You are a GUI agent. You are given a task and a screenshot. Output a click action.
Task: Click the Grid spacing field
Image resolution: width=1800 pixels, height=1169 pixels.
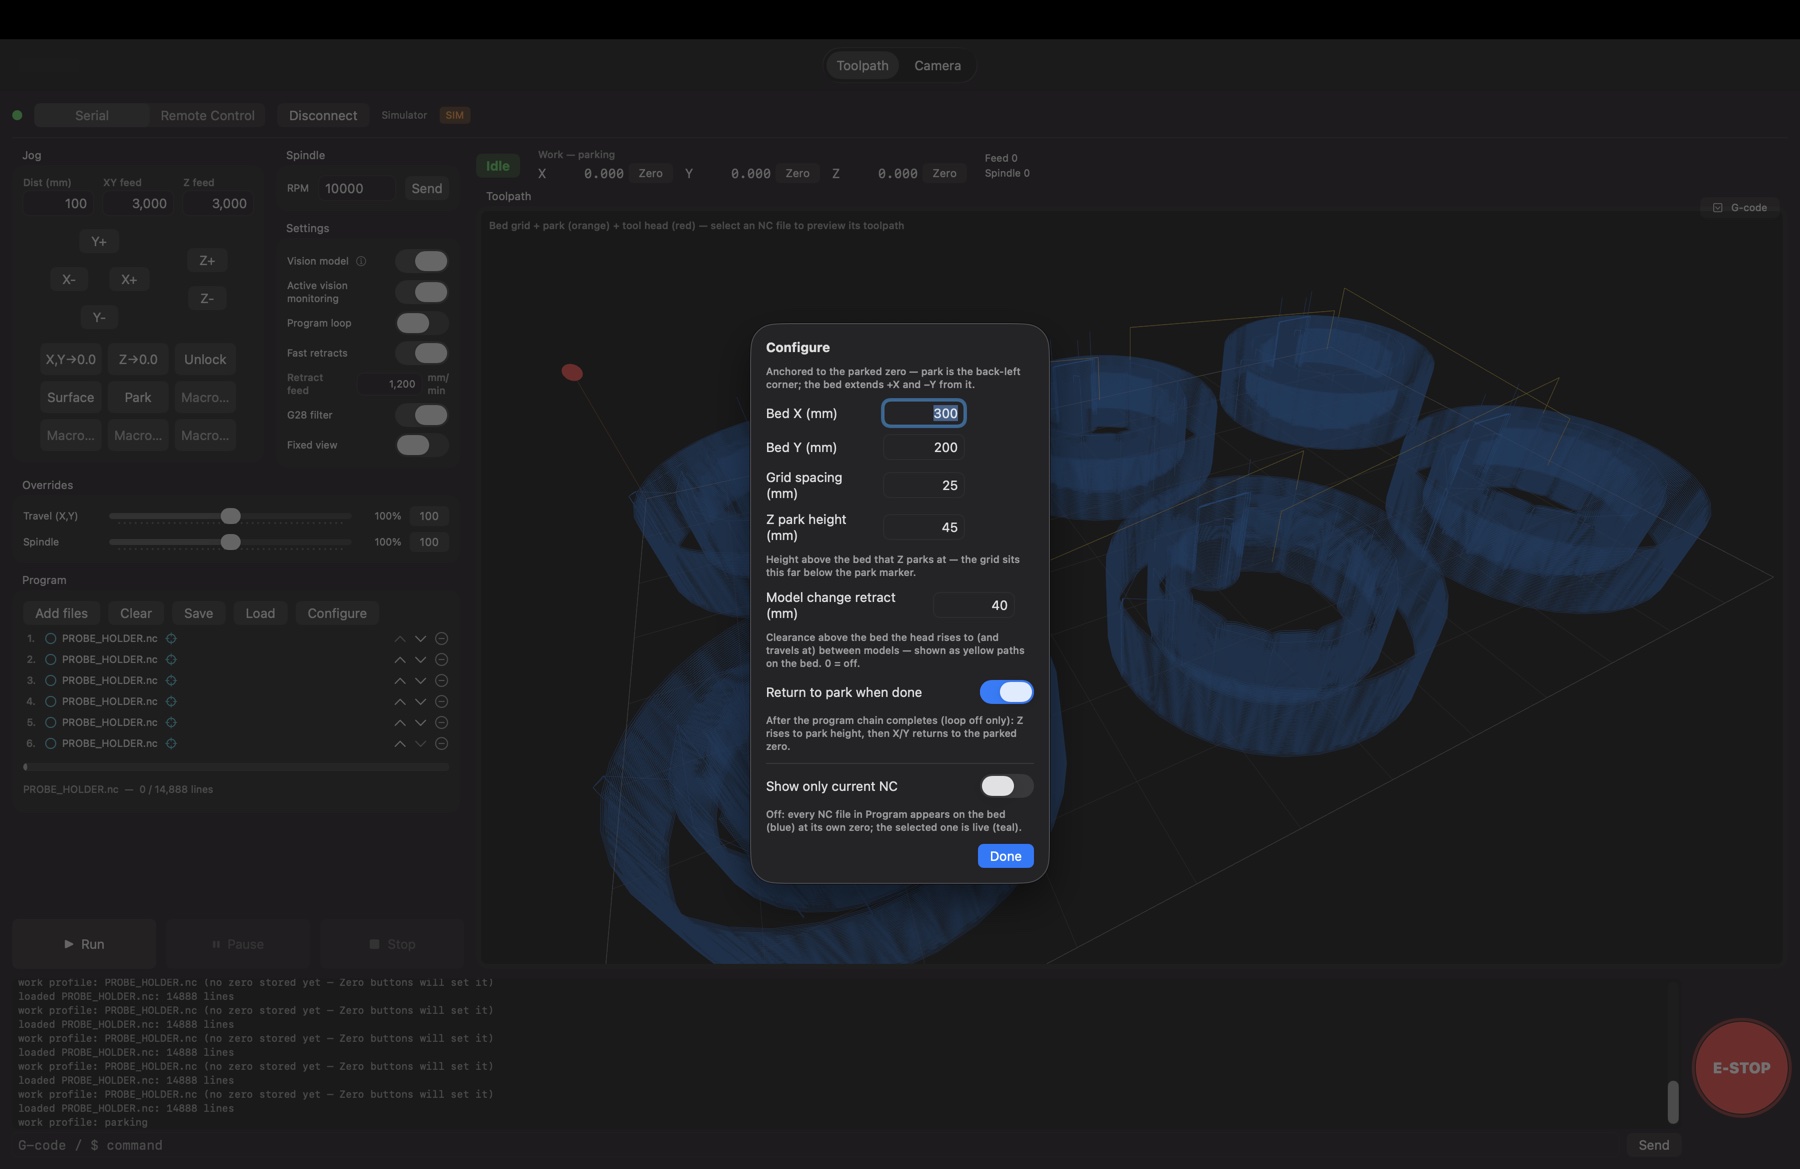click(x=924, y=485)
